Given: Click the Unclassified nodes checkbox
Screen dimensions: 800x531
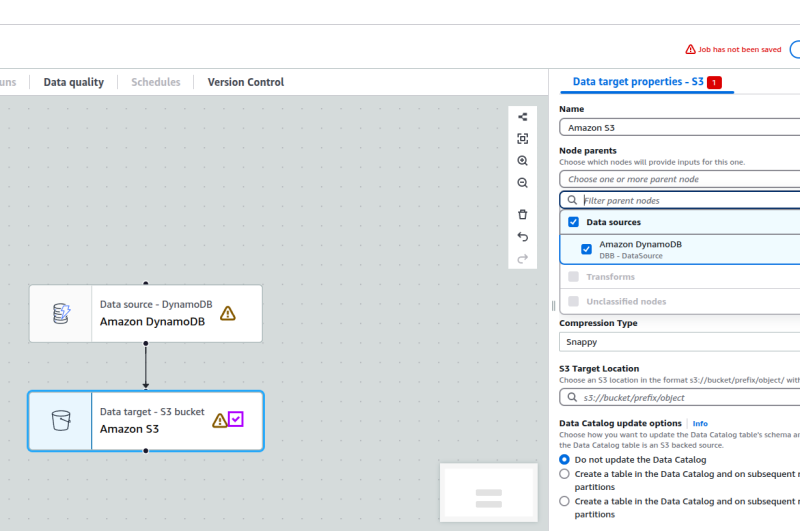Looking at the screenshot, I should pyautogui.click(x=573, y=301).
